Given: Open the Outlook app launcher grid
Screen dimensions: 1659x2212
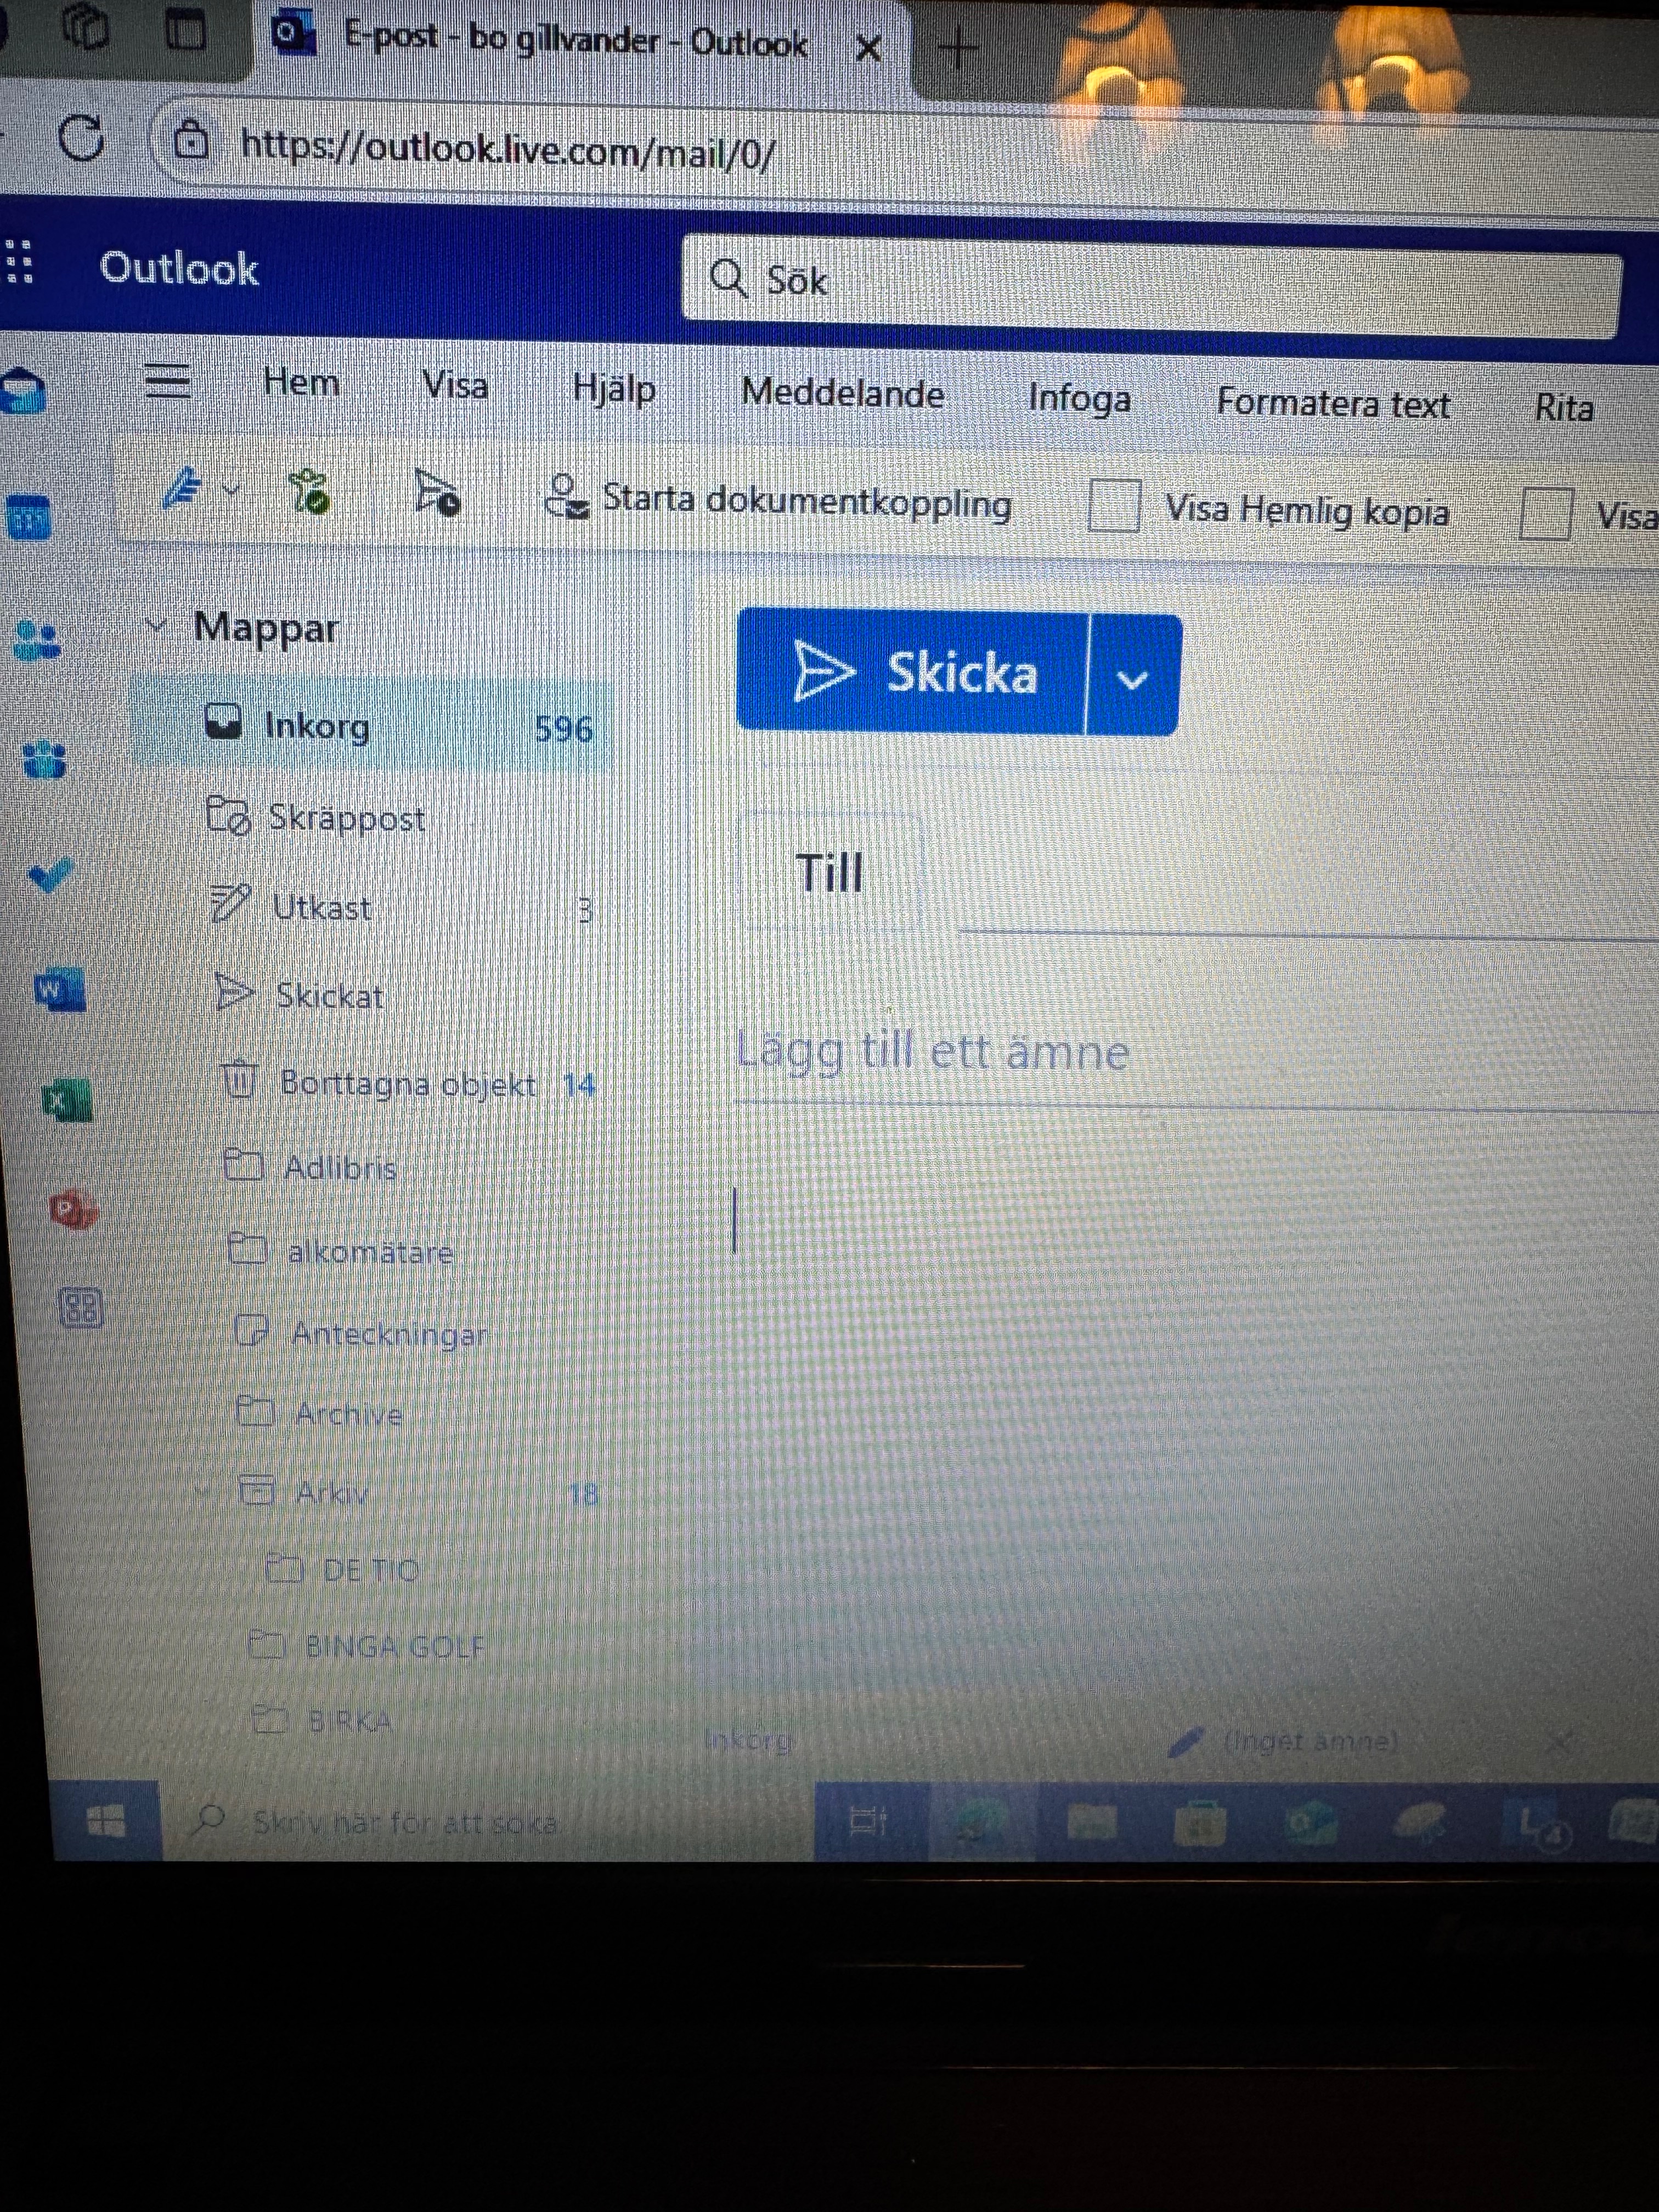Looking at the screenshot, I should click(x=18, y=262).
